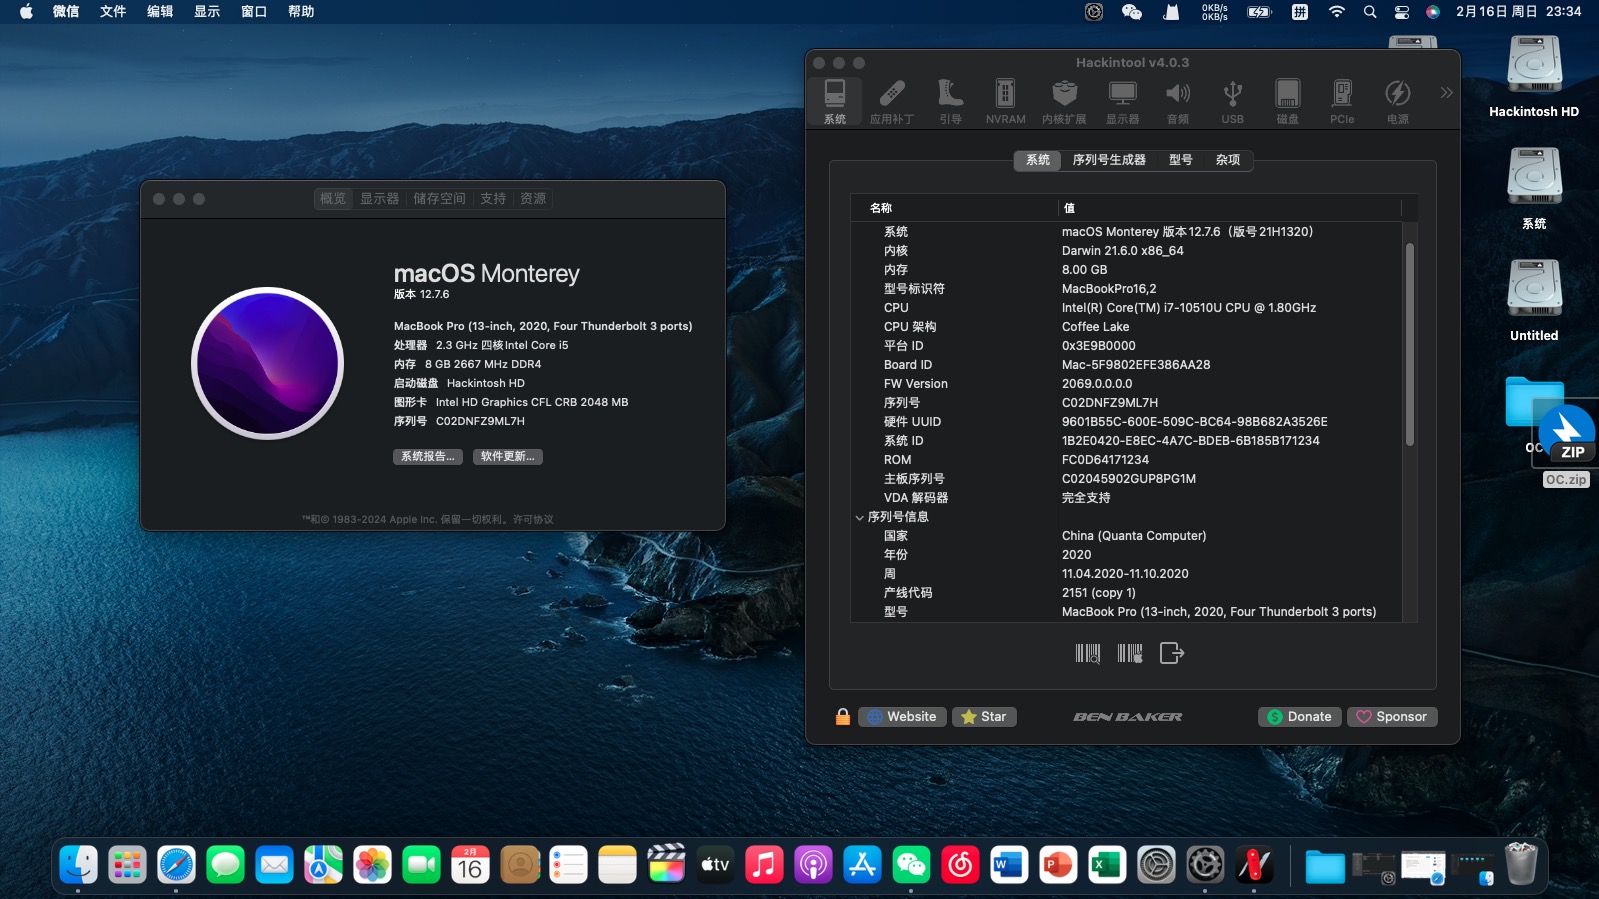This screenshot has width=1599, height=899.
Task: Click the Siri icon in the menu bar
Action: point(1433,12)
